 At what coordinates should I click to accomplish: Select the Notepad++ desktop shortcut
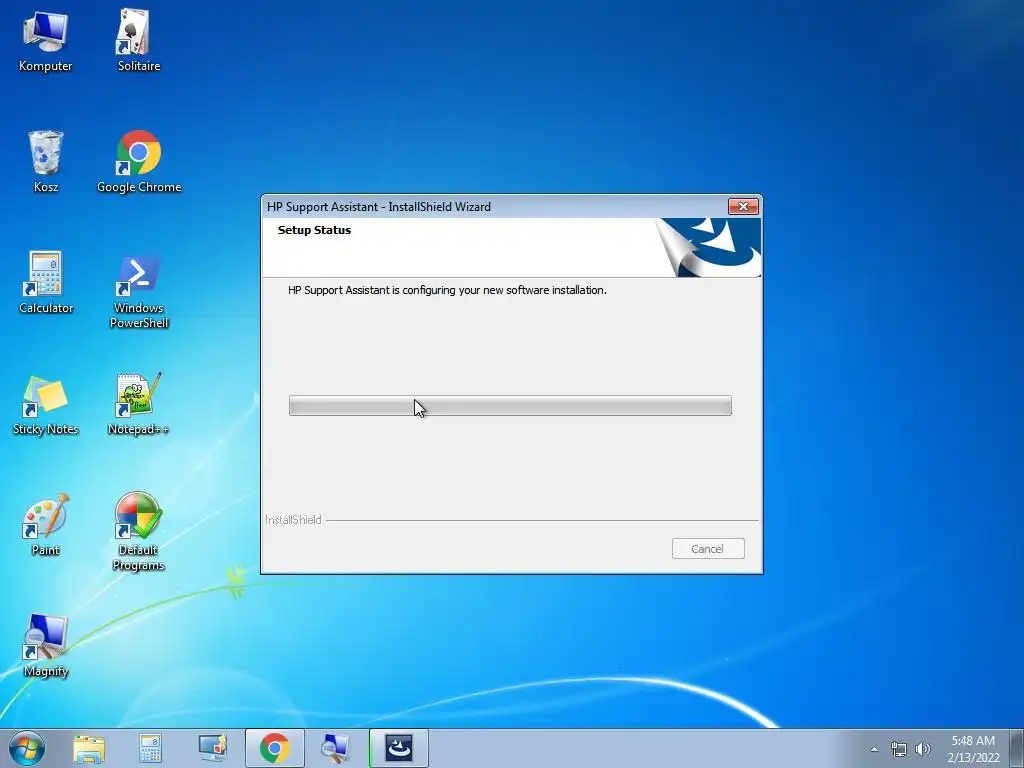[x=138, y=404]
